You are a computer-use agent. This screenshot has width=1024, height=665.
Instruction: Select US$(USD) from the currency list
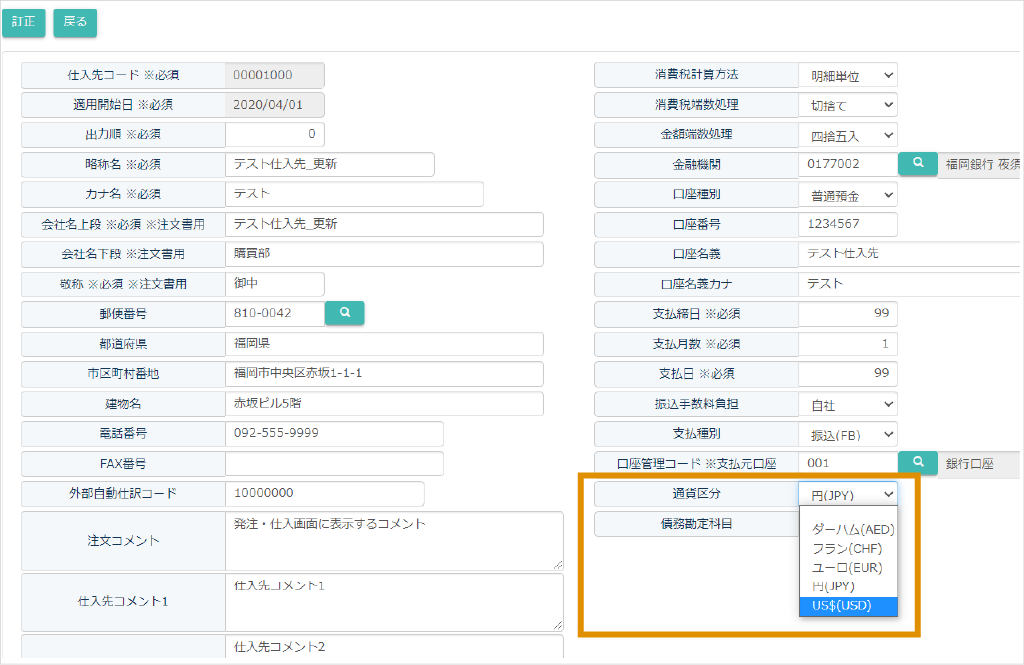848,606
